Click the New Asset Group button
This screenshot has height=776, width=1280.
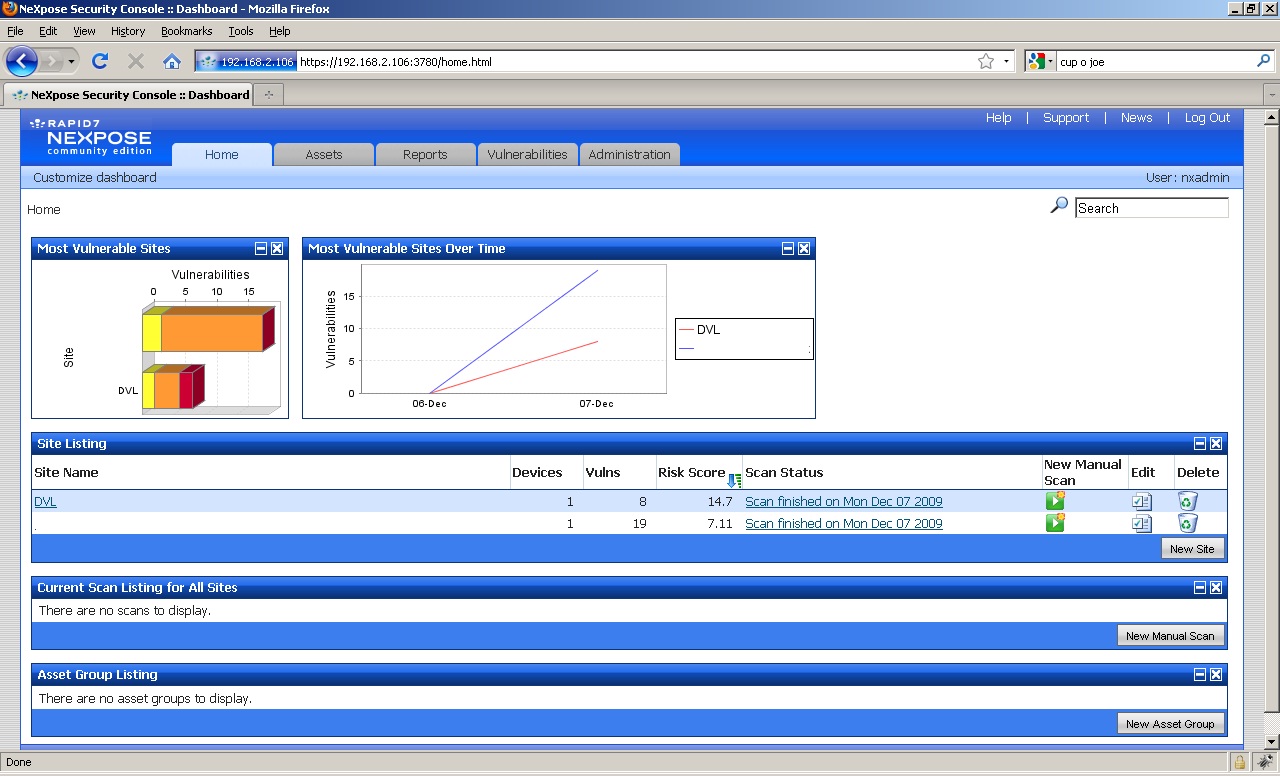click(1170, 723)
